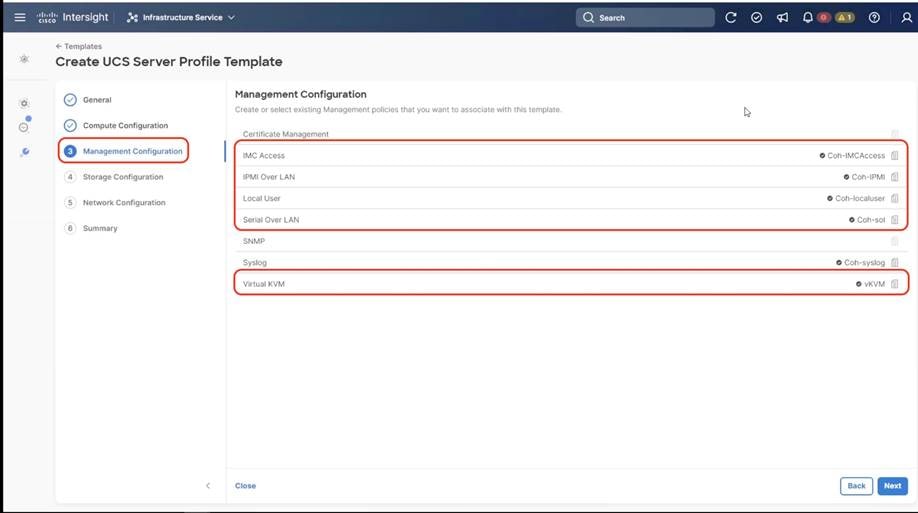Click the top sidebar gear icon
This screenshot has height=513, width=918.
click(x=24, y=59)
